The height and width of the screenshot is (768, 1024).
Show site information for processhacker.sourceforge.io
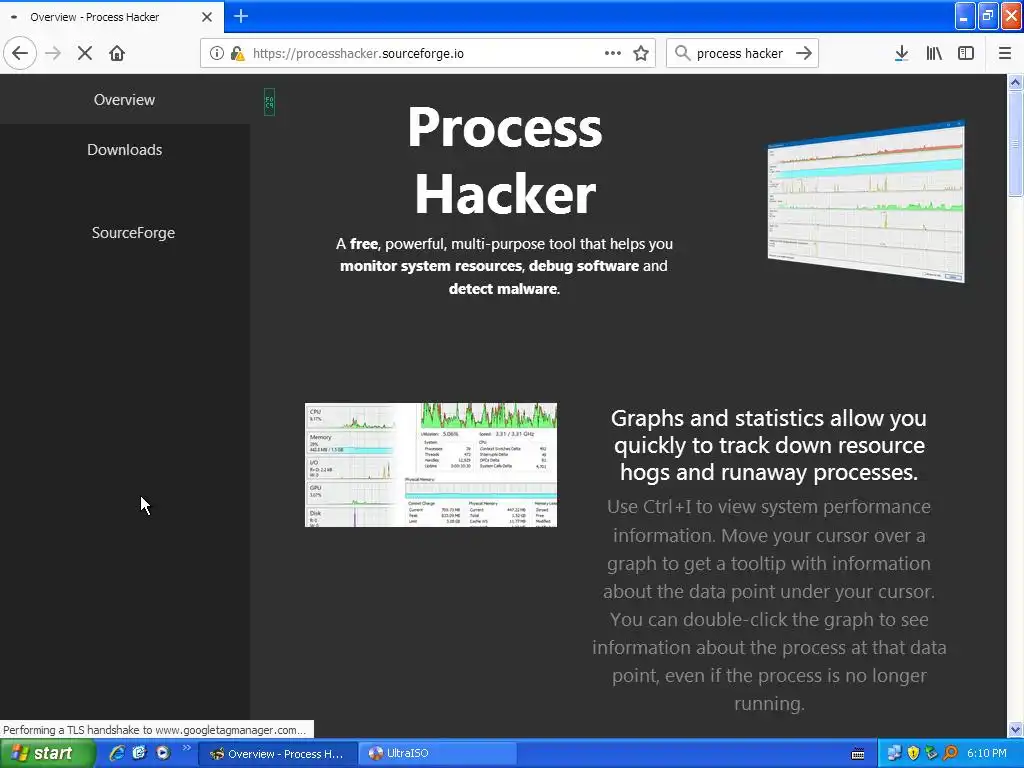217,53
